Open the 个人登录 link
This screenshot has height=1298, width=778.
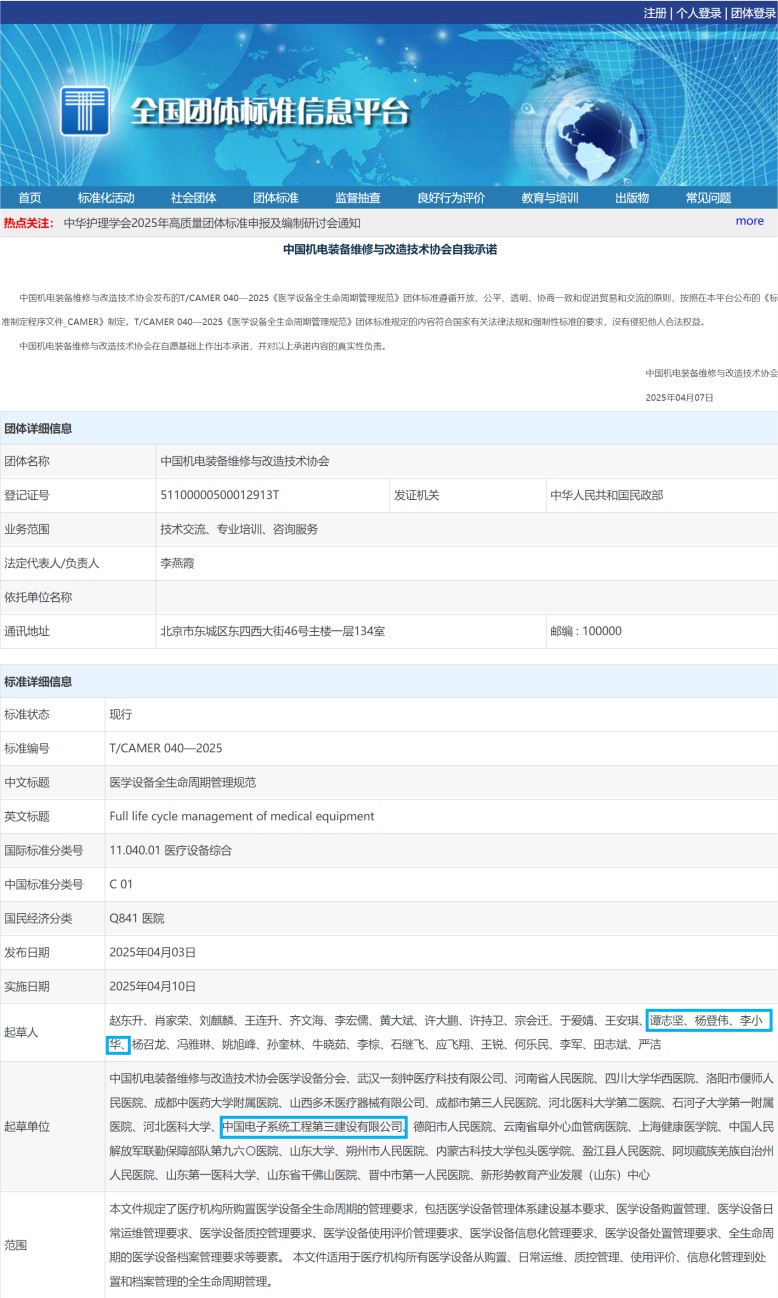[x=698, y=13]
